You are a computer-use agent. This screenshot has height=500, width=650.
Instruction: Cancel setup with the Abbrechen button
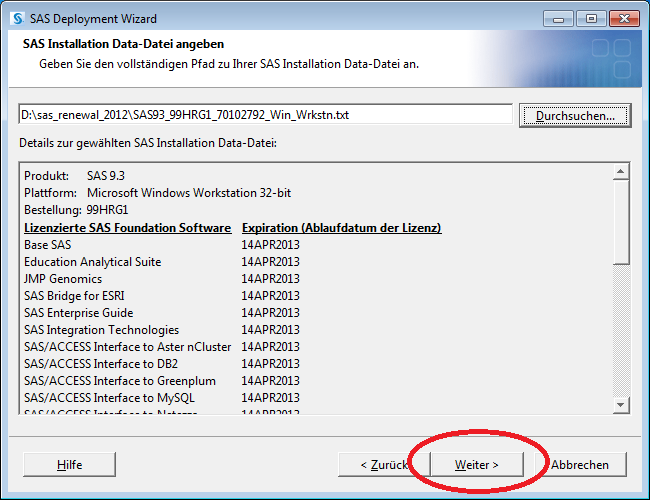(580, 465)
